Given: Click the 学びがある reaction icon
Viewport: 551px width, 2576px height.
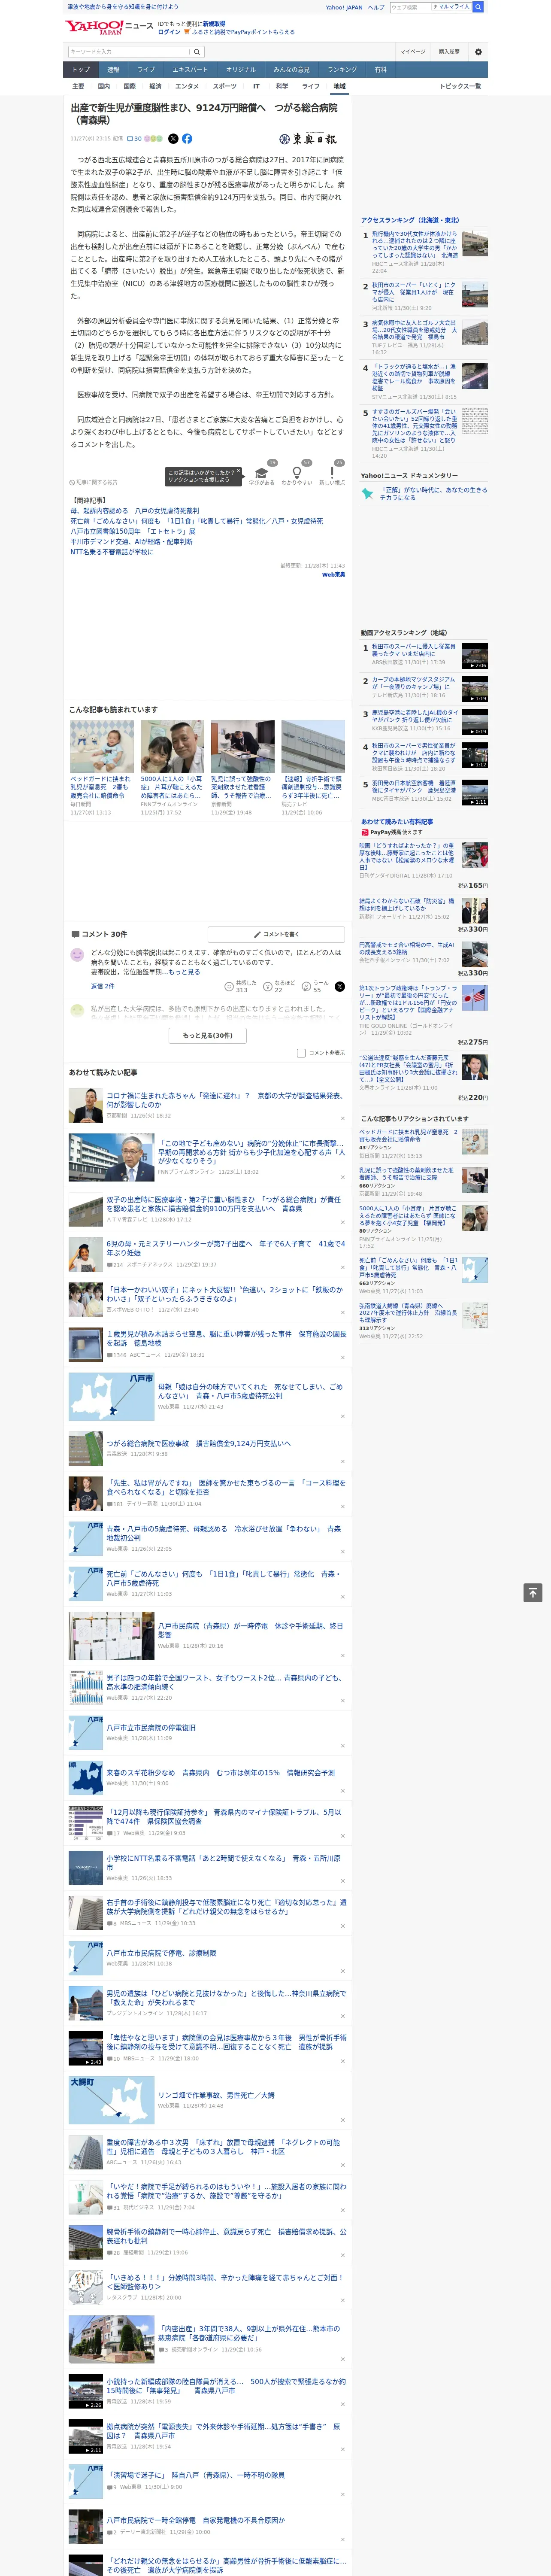Looking at the screenshot, I should point(262,473).
